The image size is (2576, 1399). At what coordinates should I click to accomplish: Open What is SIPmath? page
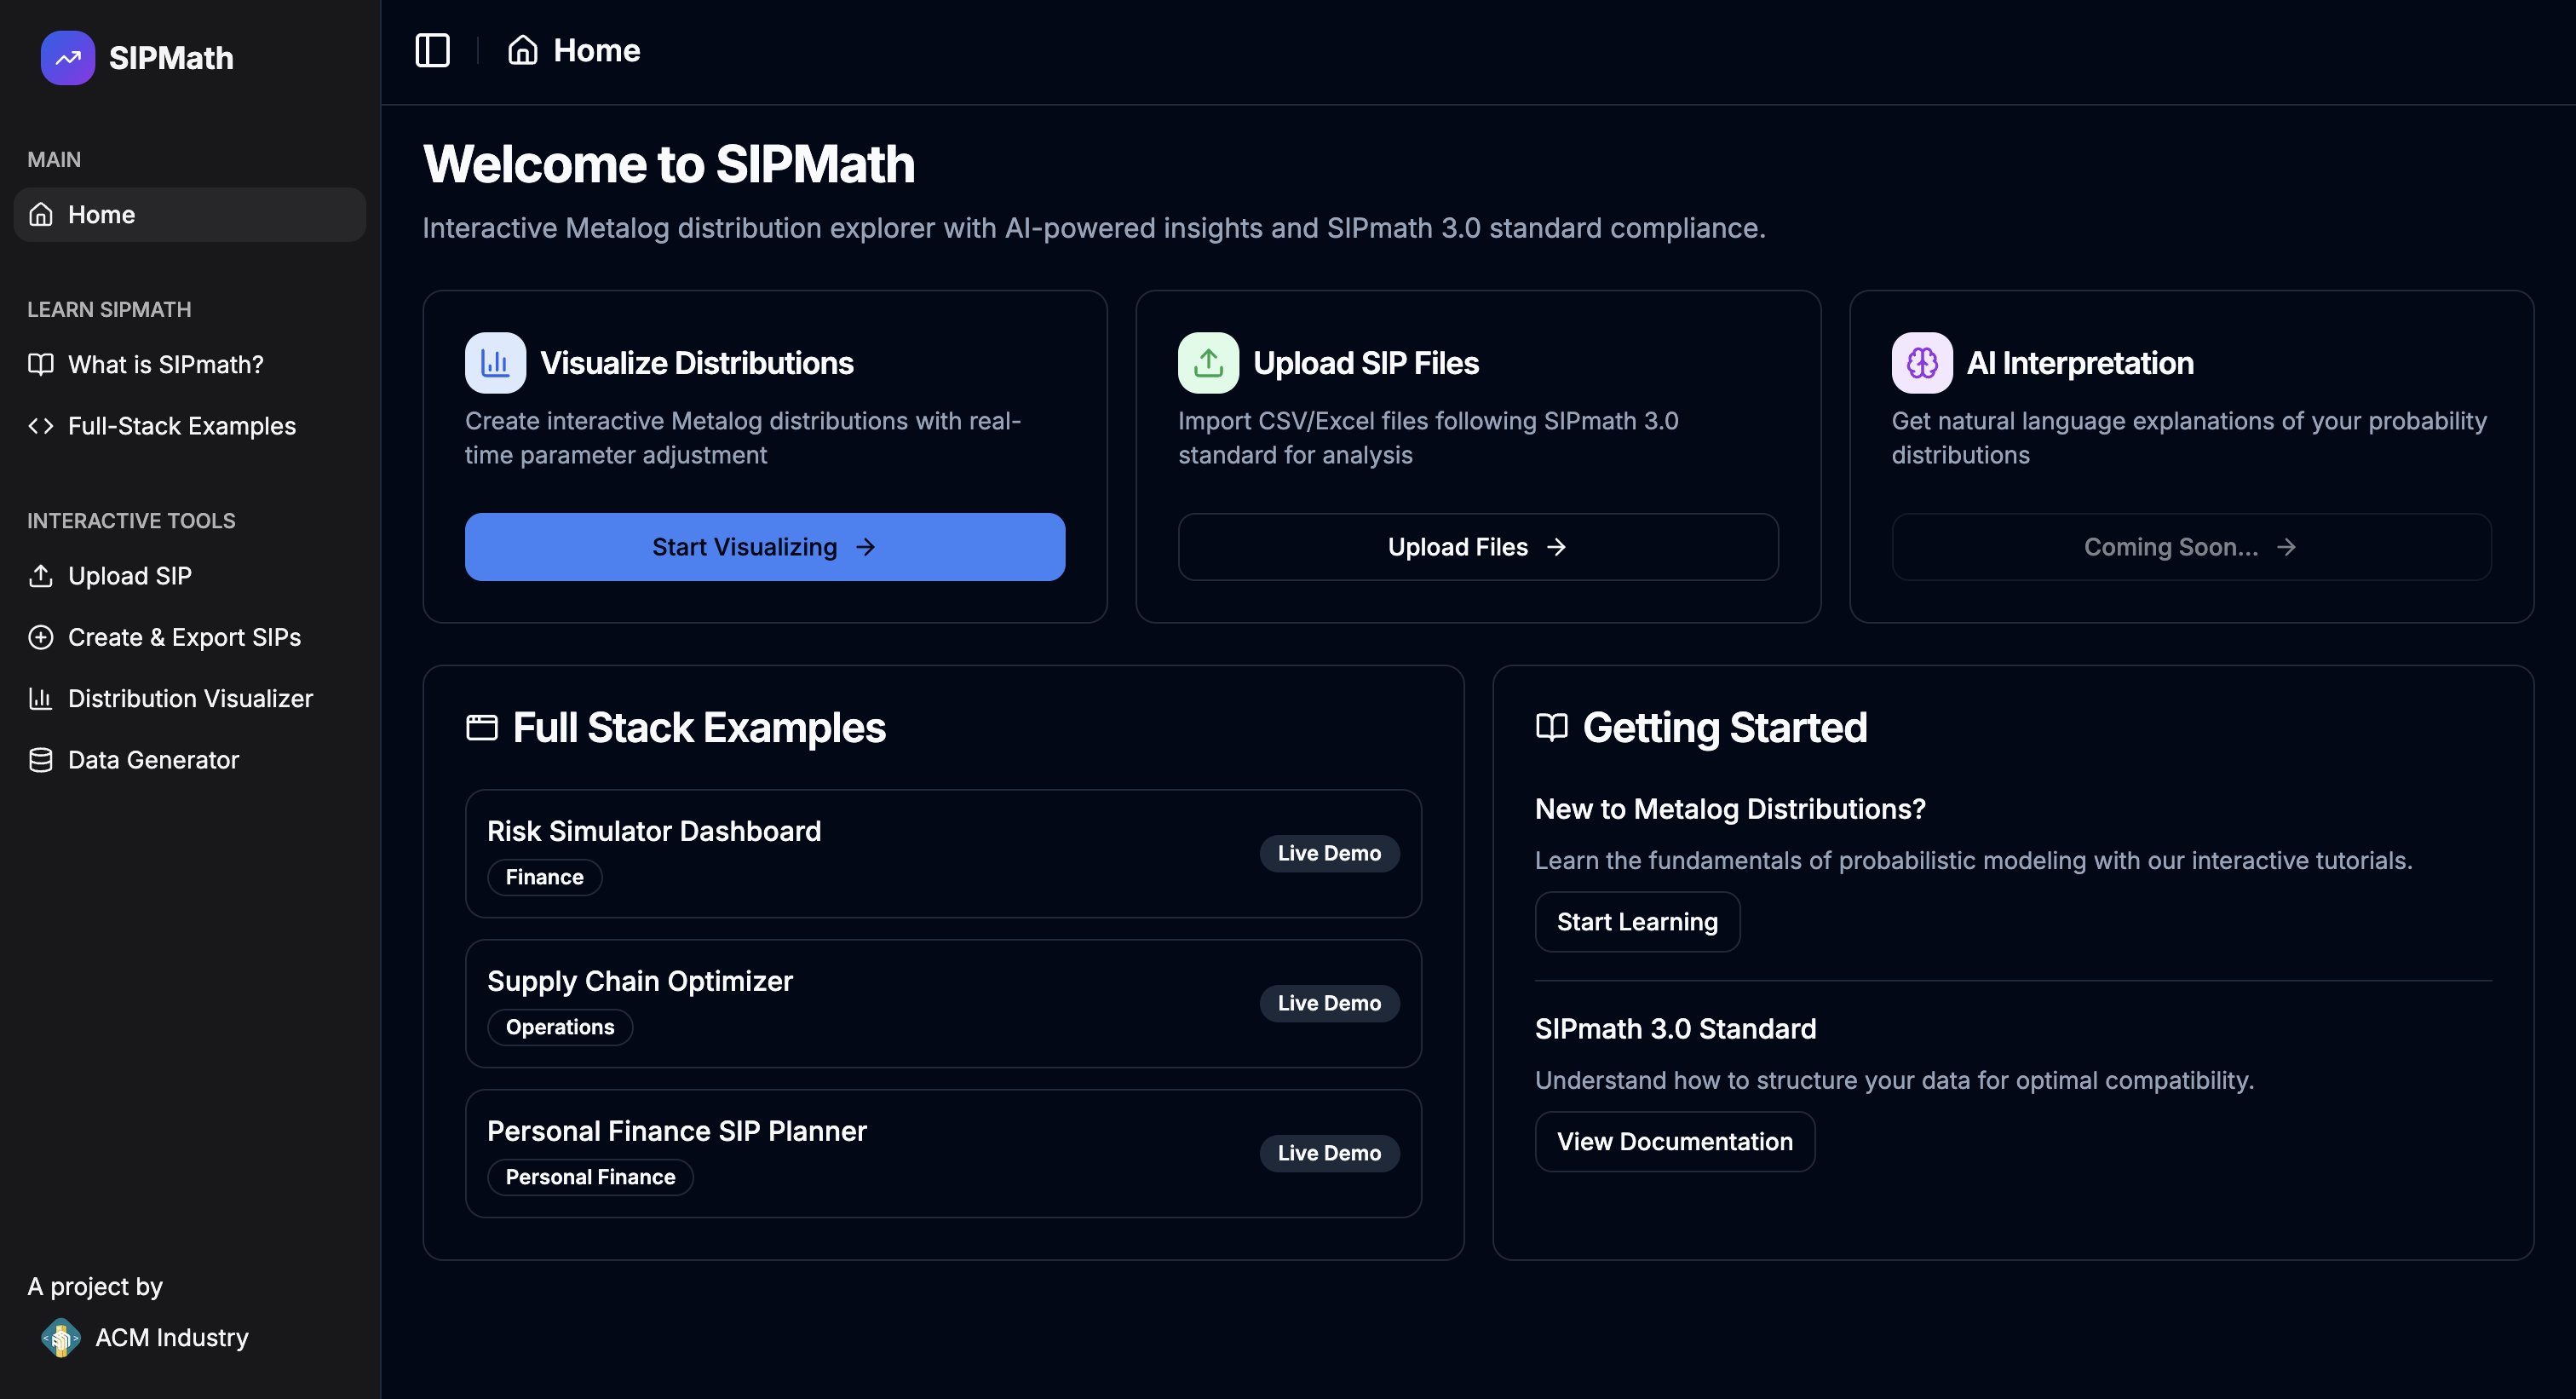click(165, 364)
